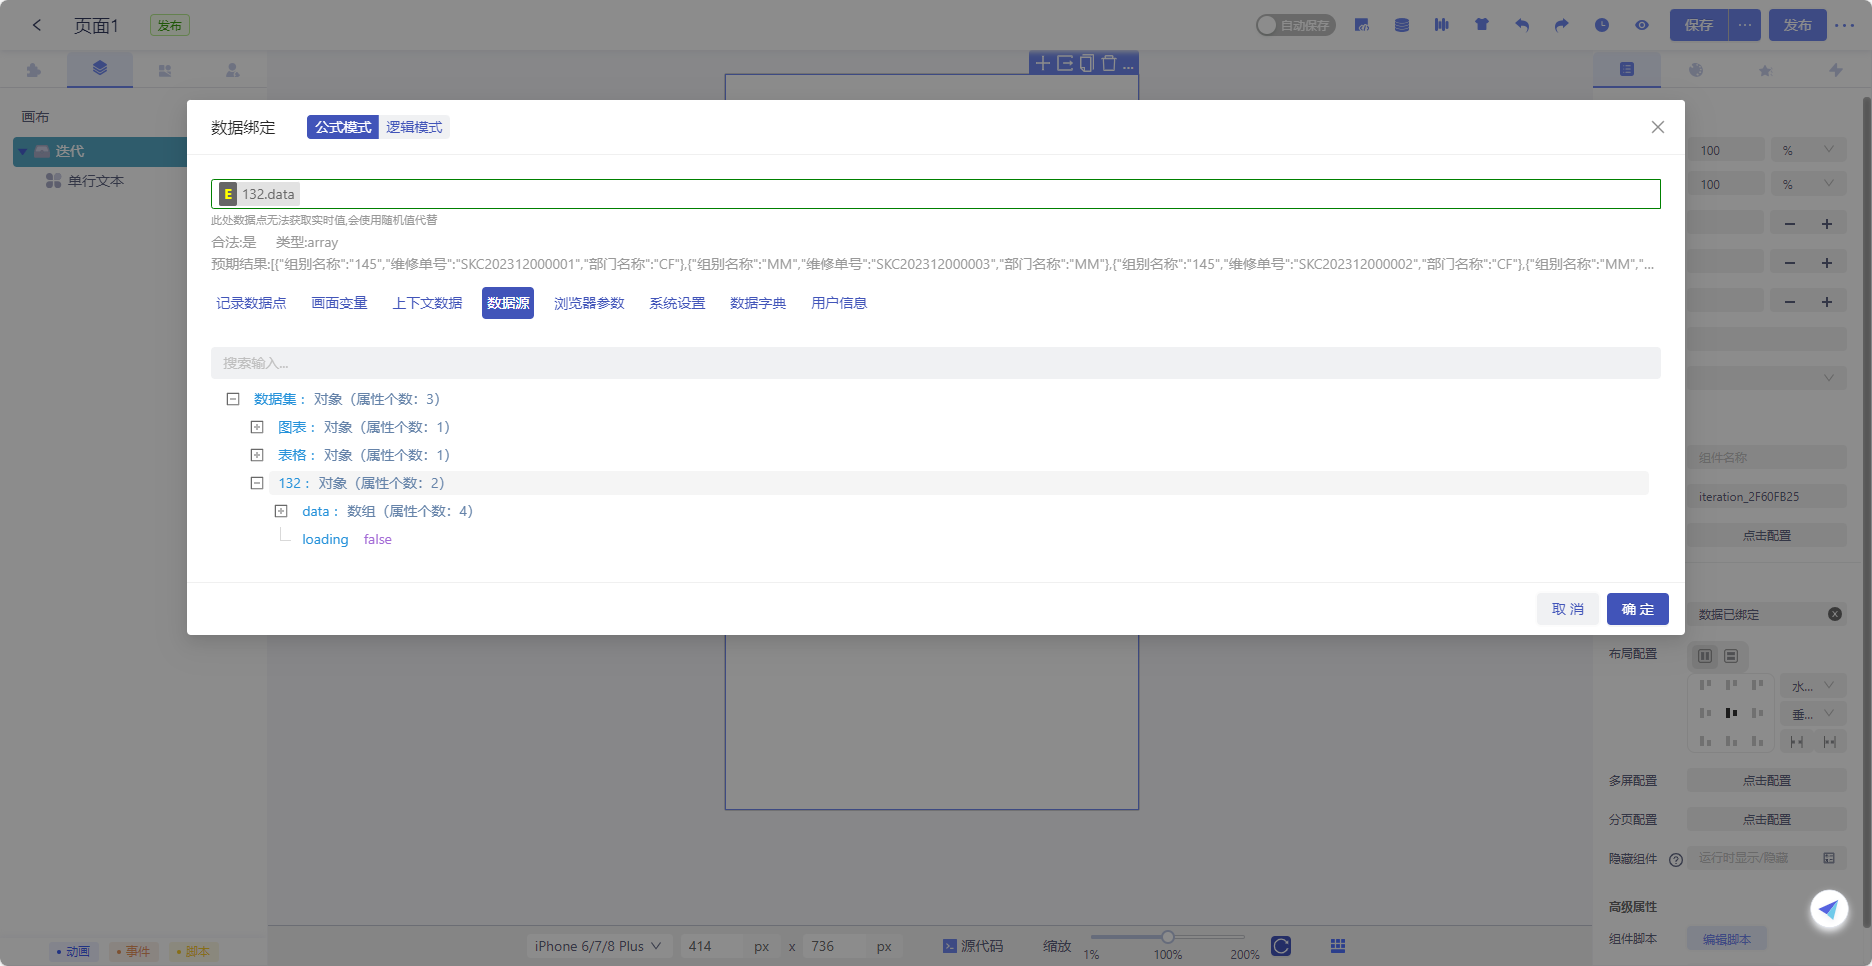Click the 132.data formula input field

[x=936, y=194]
